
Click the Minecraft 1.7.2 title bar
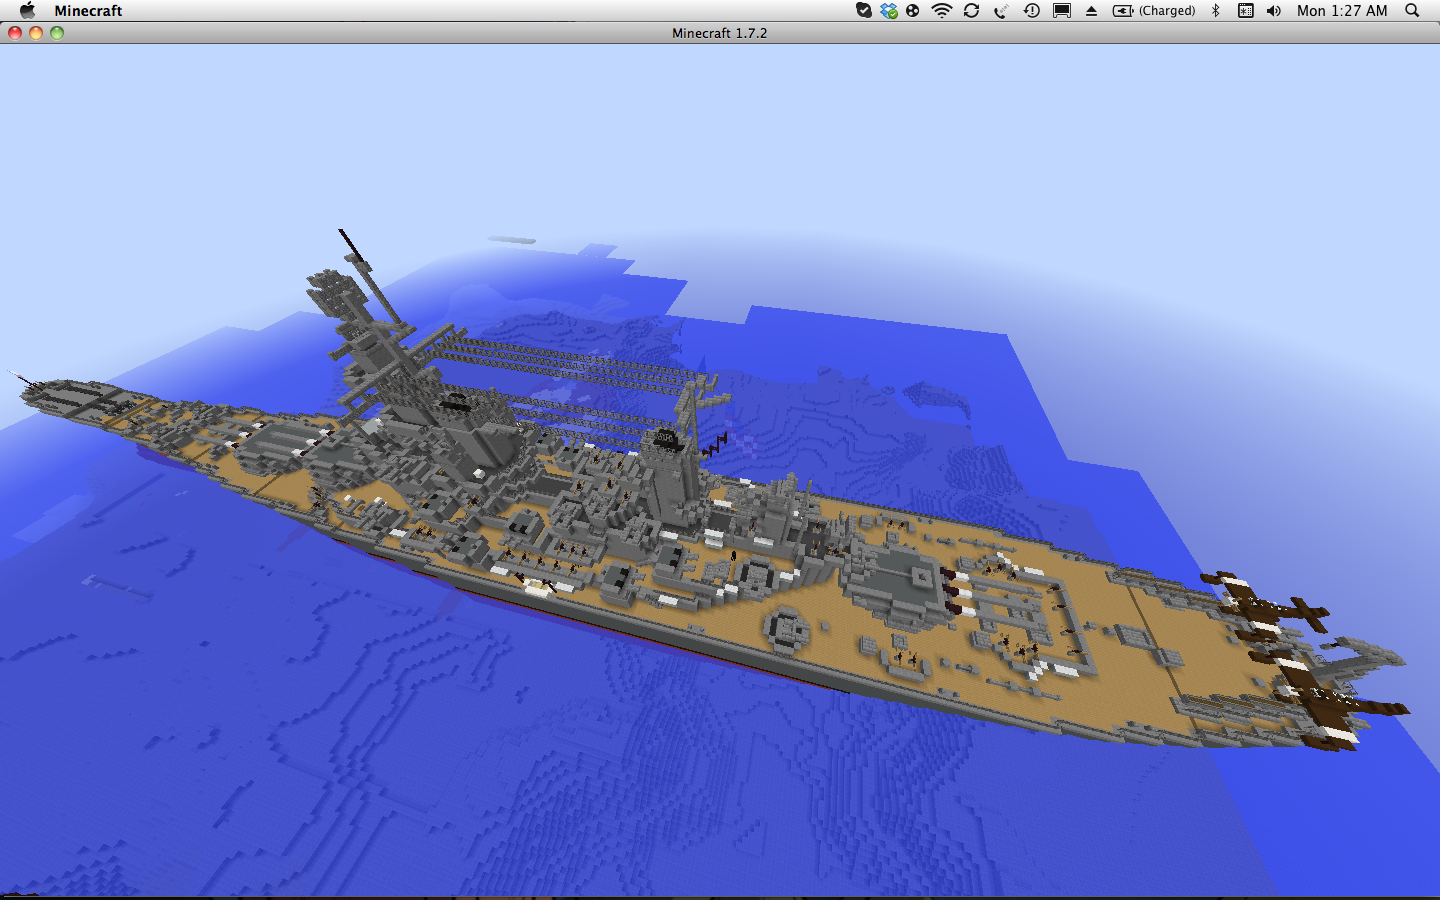pyautogui.click(x=718, y=32)
